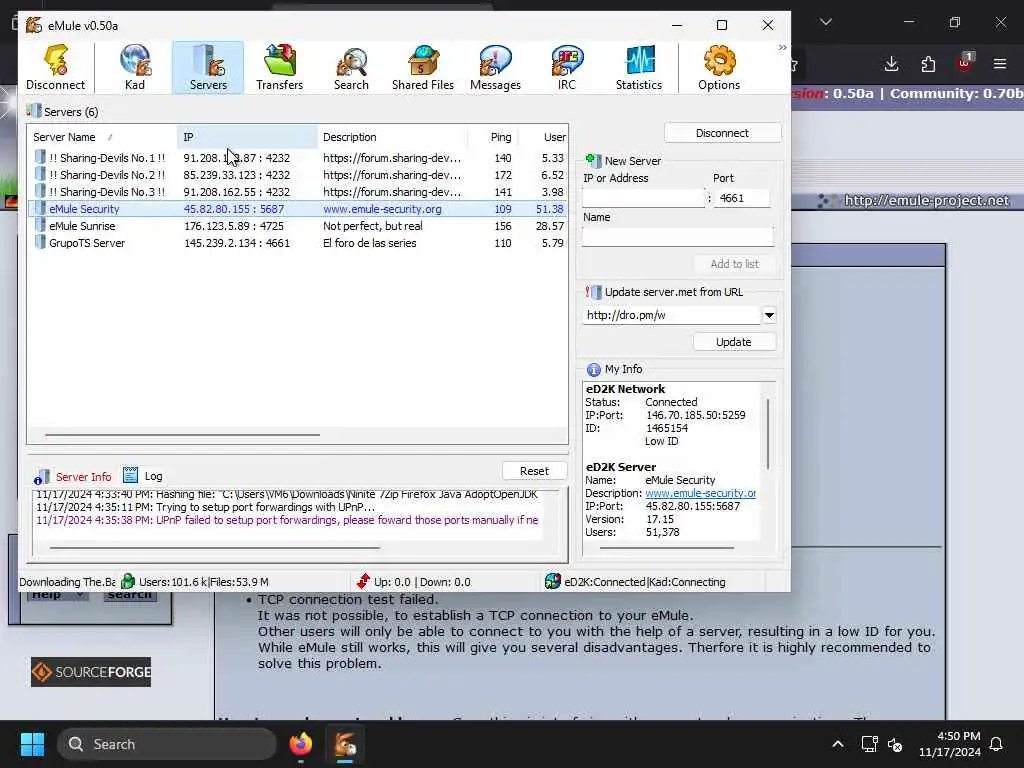Open the server.met URL dropdown arrow

769,315
